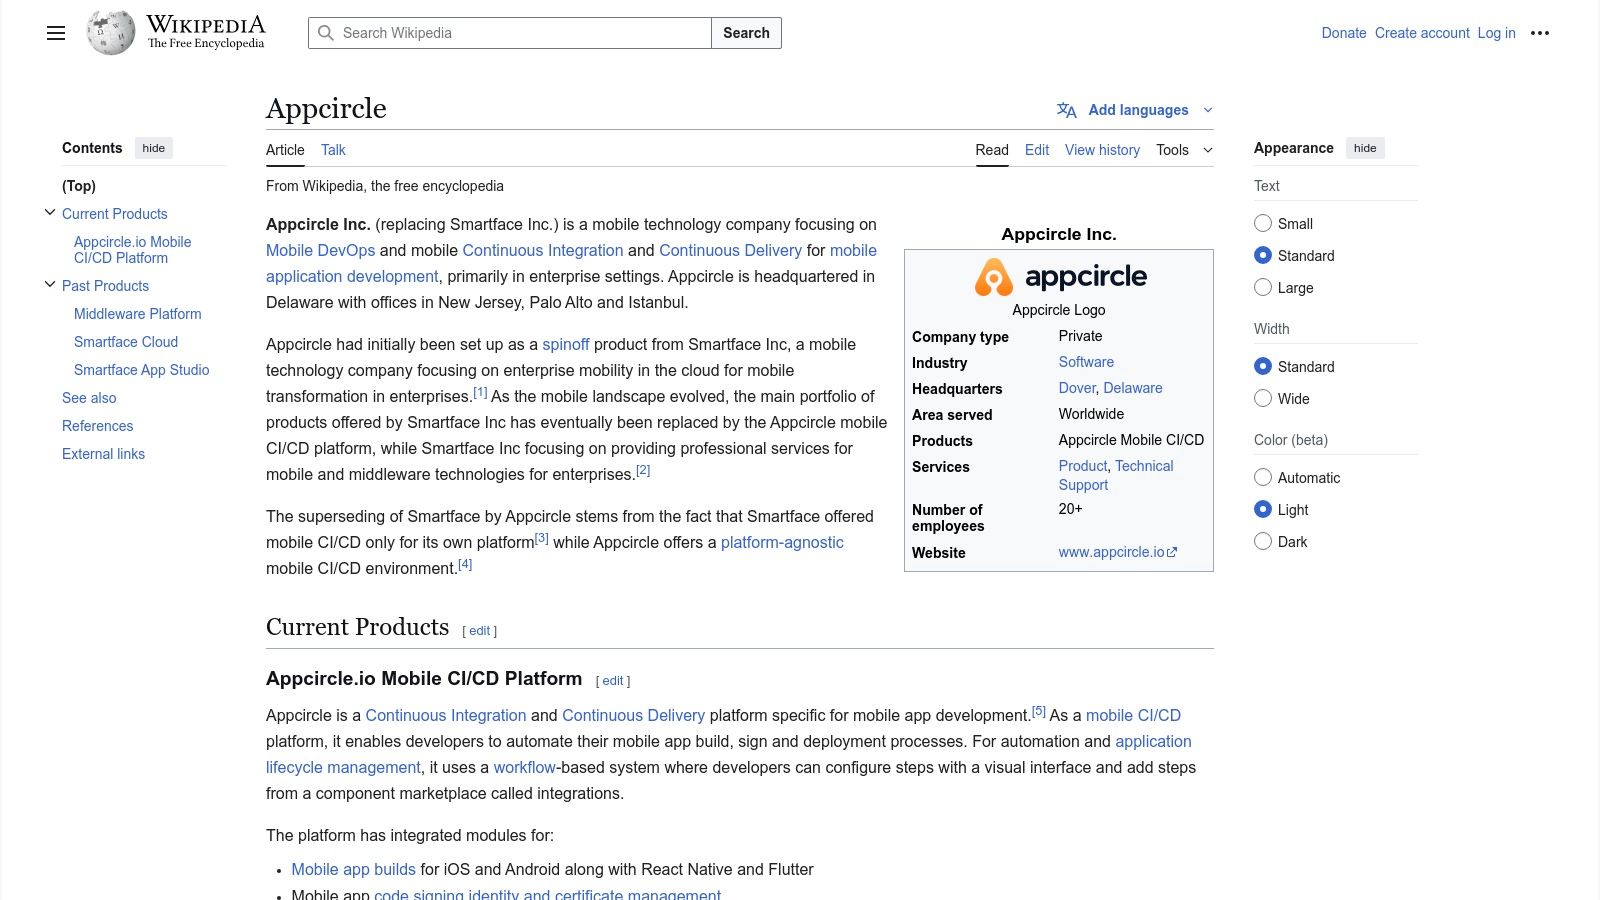Image resolution: width=1600 pixels, height=900 pixels.
Task: Click the Appcircle logo image
Action: [1059, 277]
